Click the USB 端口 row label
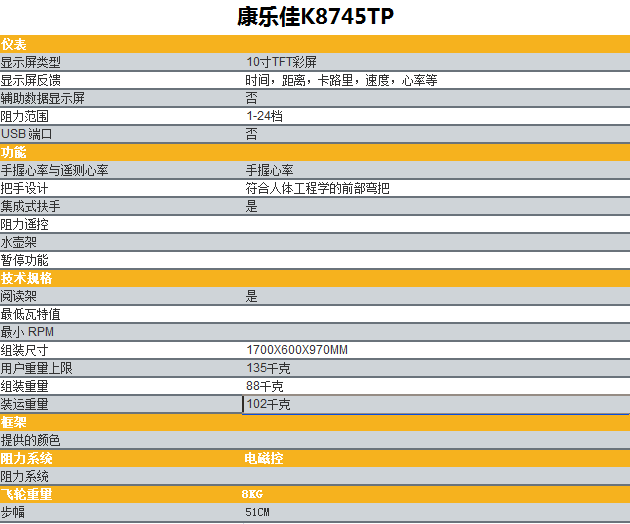This screenshot has width=630, height=524. (x=26, y=134)
